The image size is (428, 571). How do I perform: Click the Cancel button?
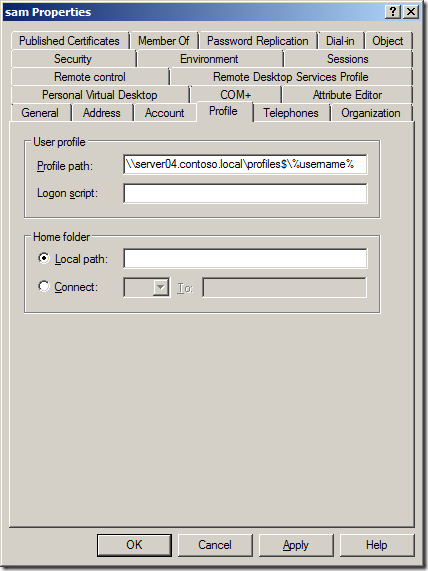coord(215,545)
